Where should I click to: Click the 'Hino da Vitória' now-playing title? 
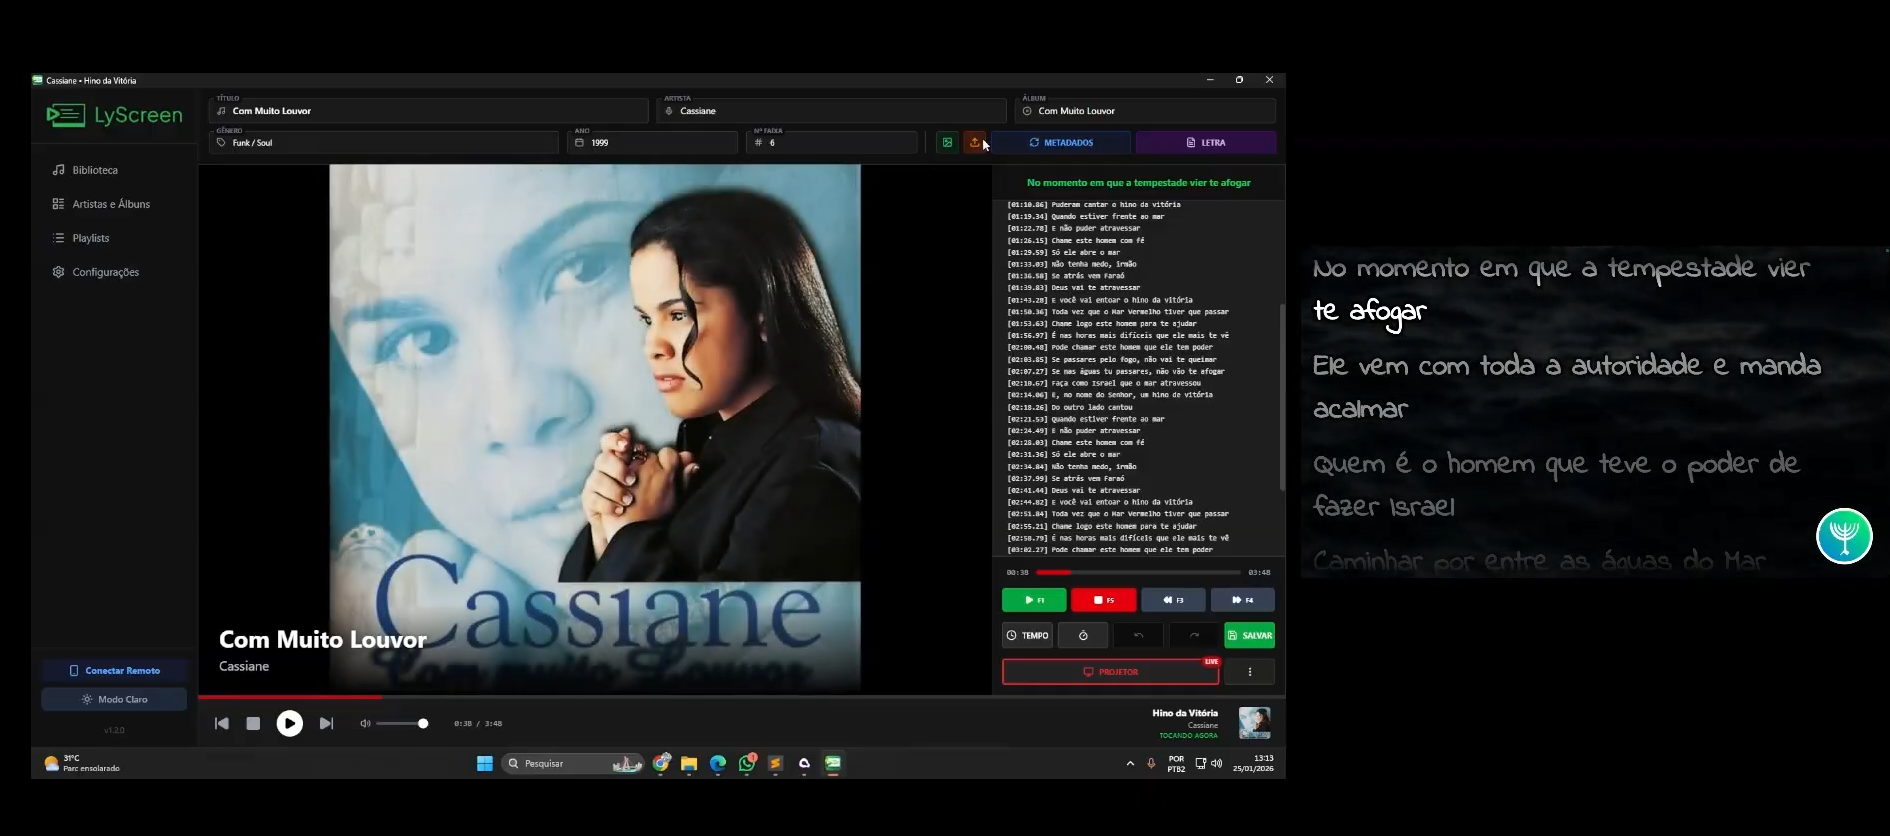click(1185, 713)
